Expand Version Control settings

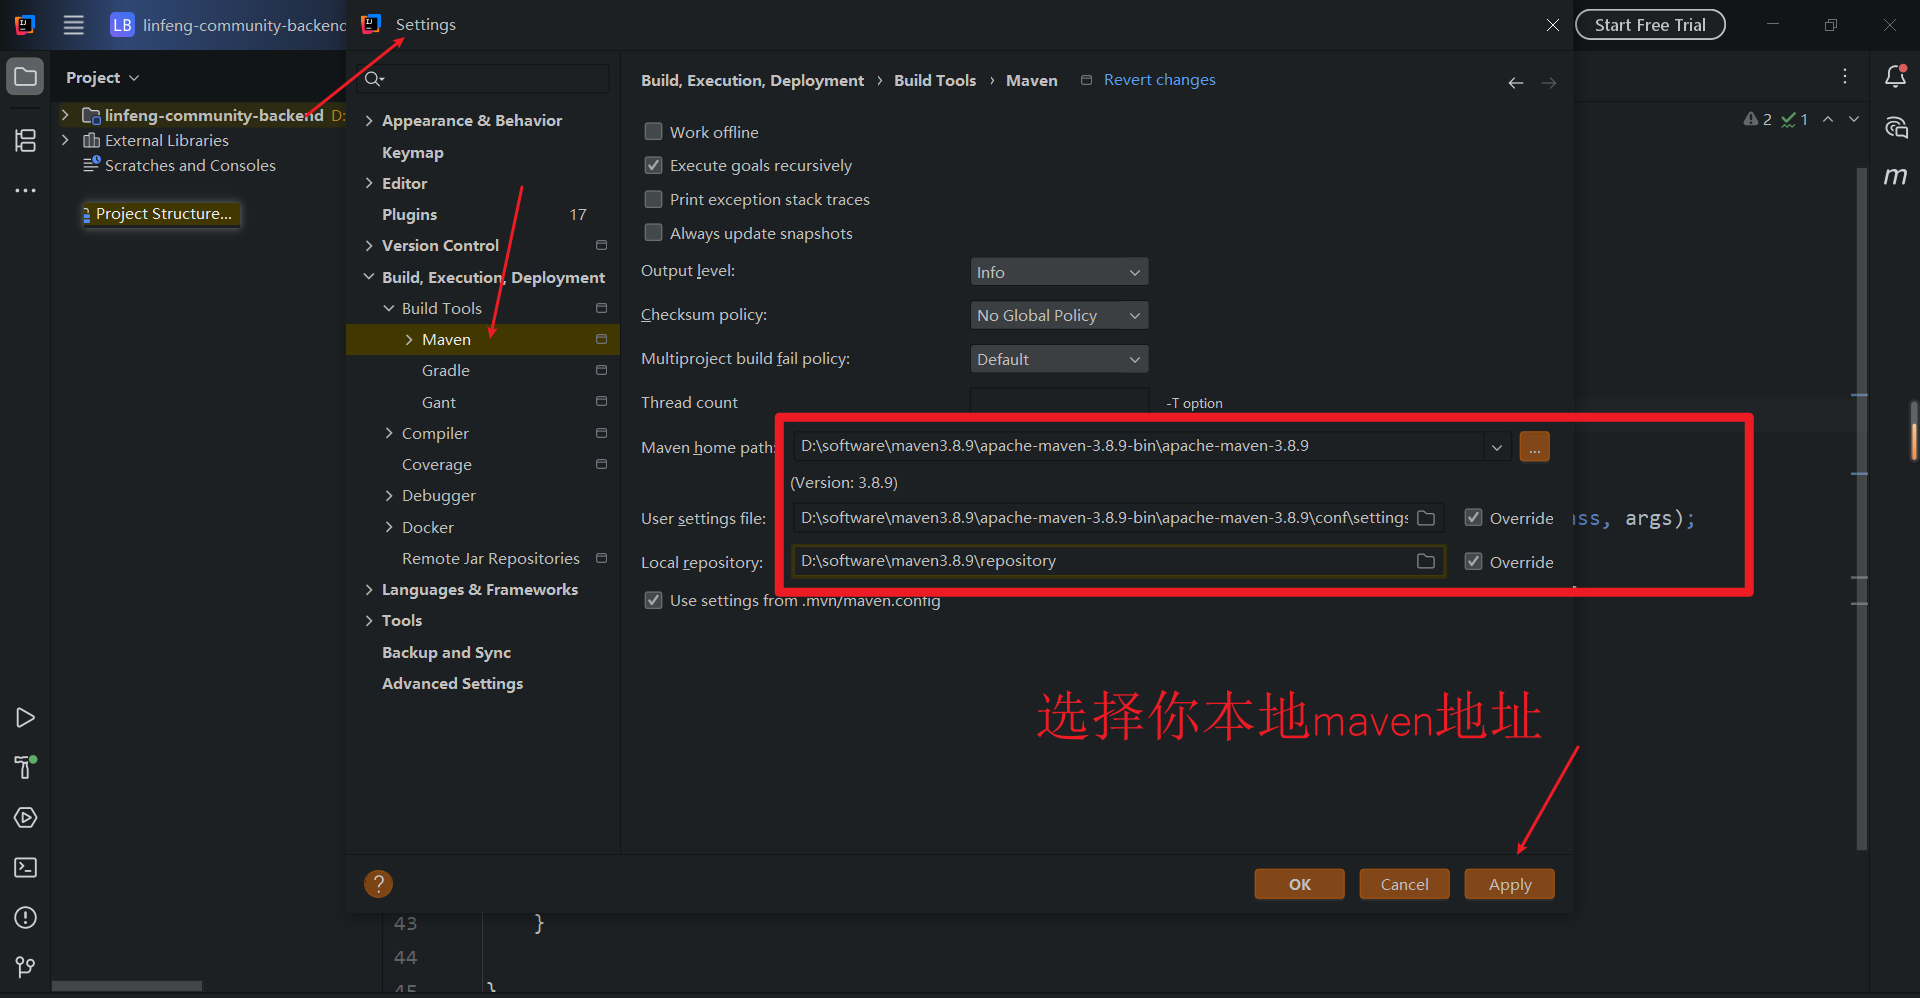[x=369, y=246]
